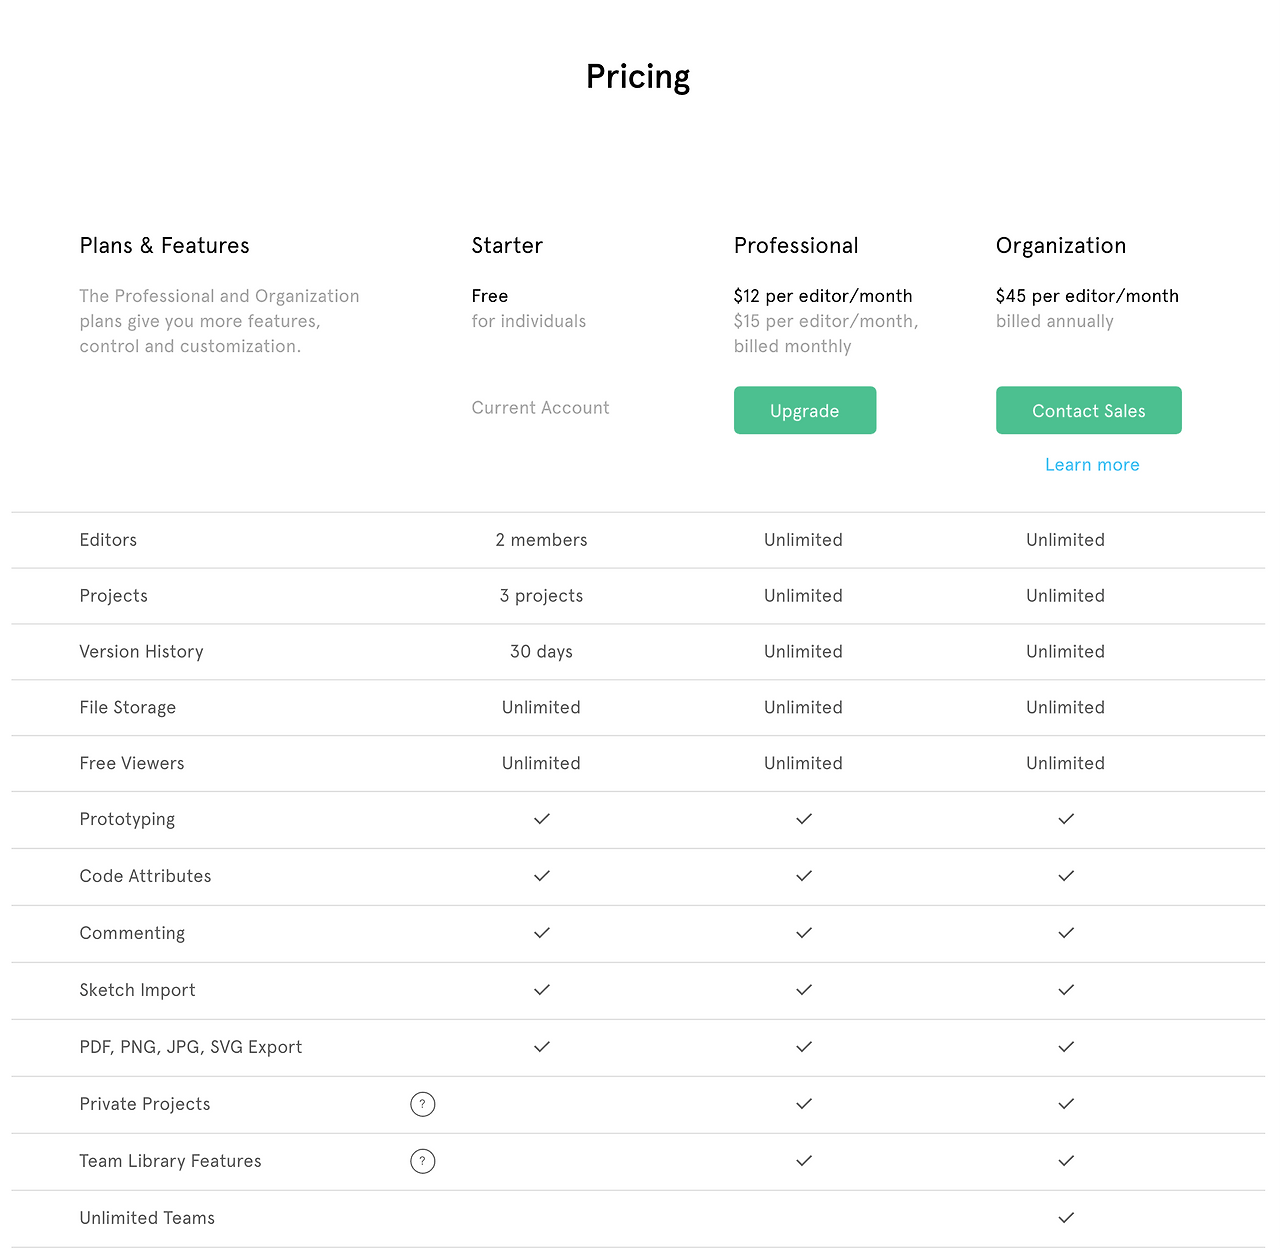
Task: Click the Sketch Import Organization checkmark
Action: click(1066, 990)
